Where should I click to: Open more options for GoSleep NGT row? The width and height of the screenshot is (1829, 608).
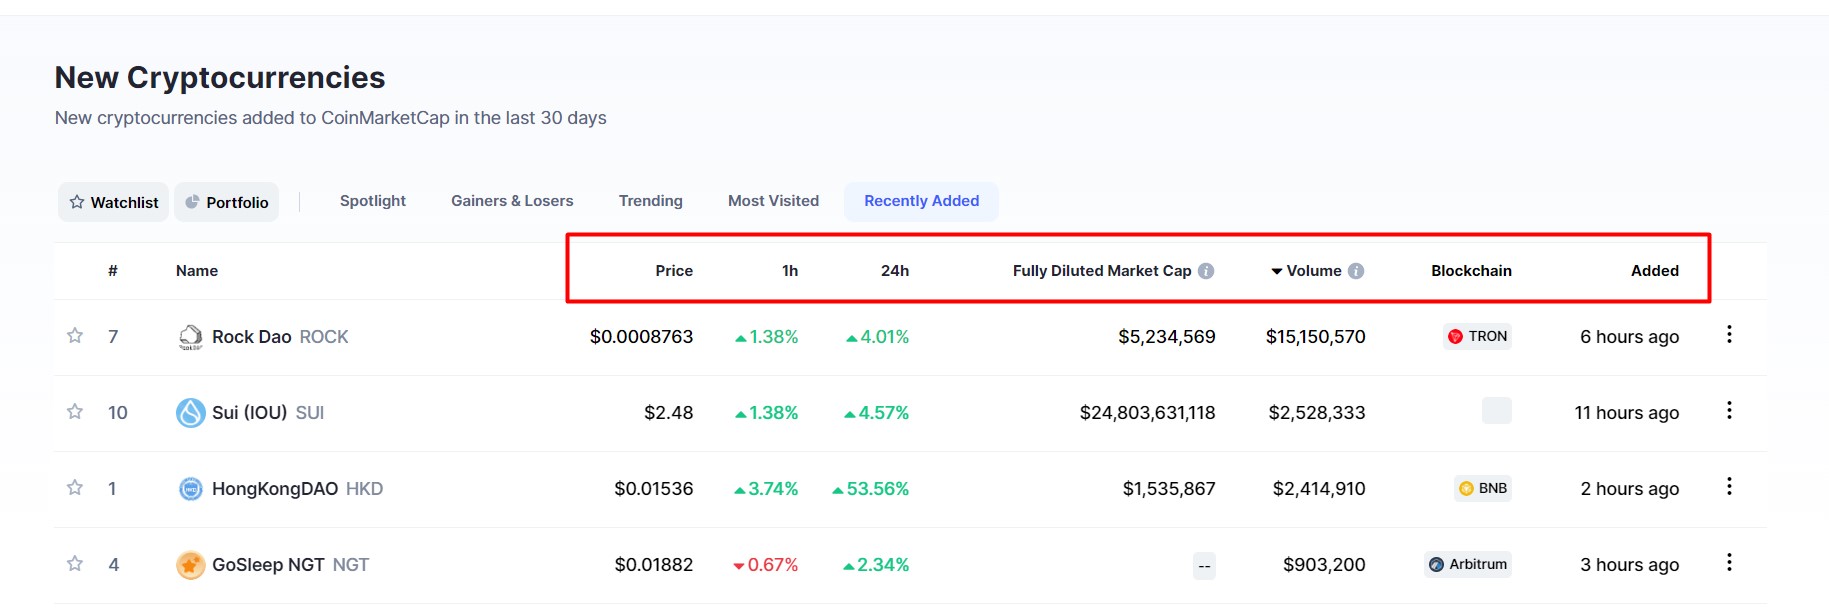coord(1729,563)
